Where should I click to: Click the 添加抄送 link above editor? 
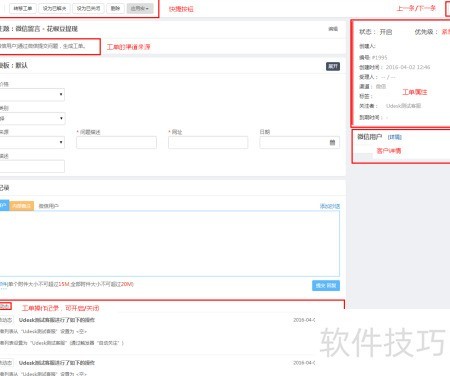click(x=330, y=206)
